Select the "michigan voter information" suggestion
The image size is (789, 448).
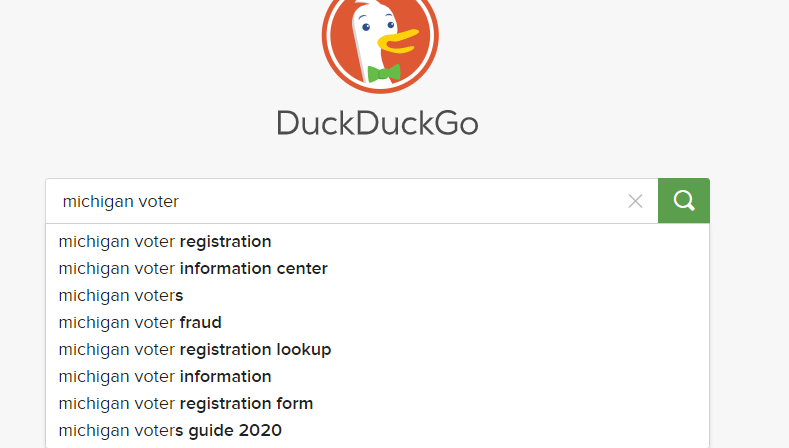[x=377, y=377]
